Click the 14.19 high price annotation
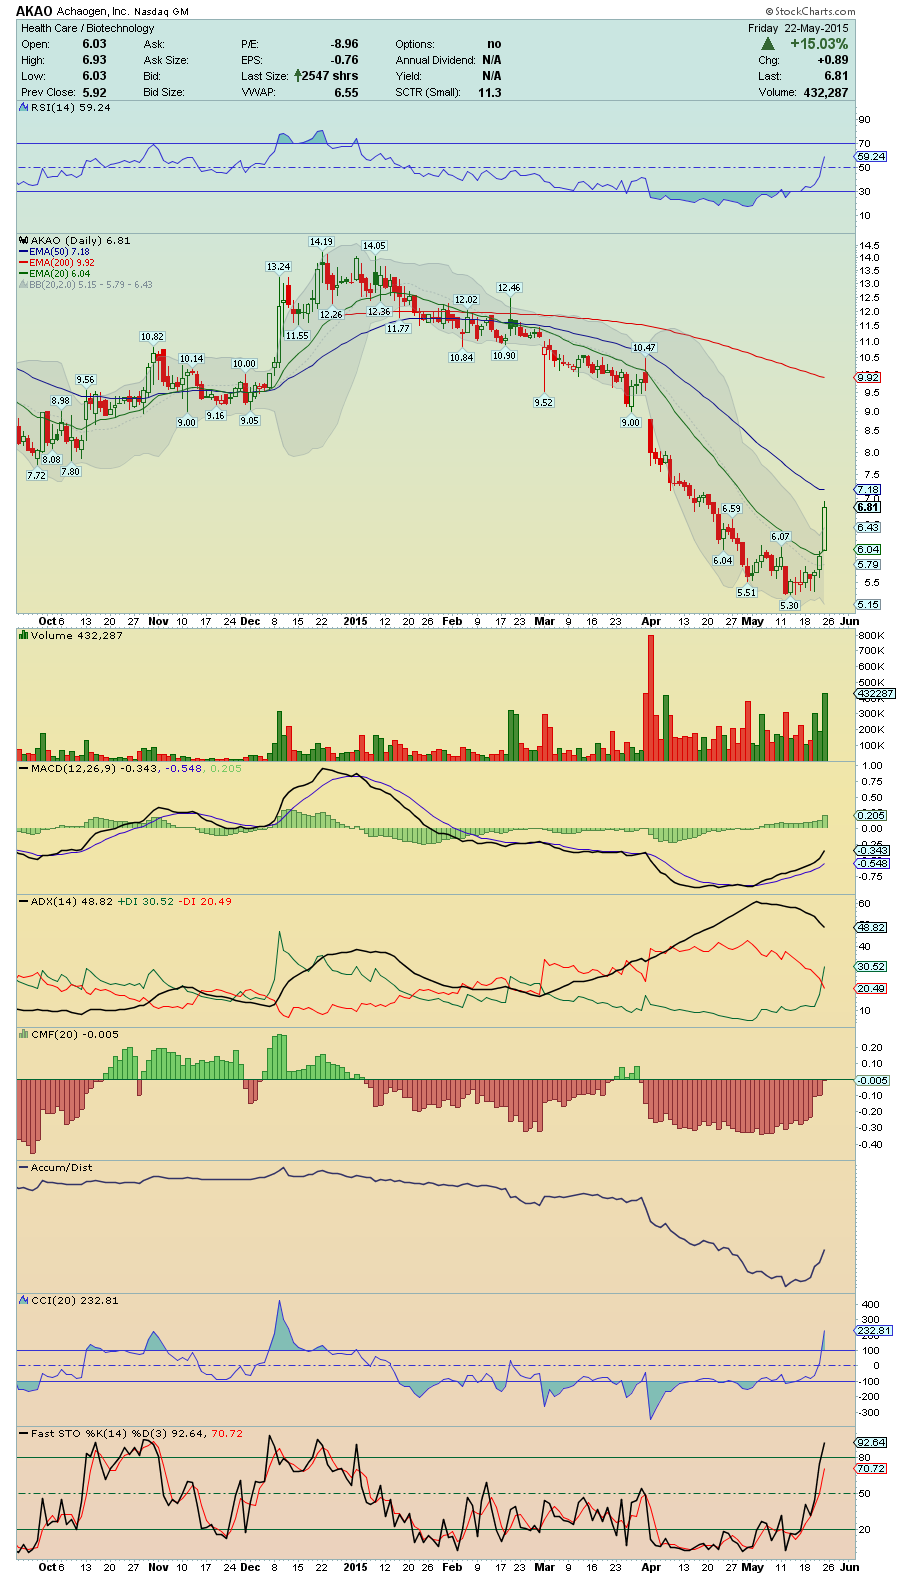 point(321,242)
